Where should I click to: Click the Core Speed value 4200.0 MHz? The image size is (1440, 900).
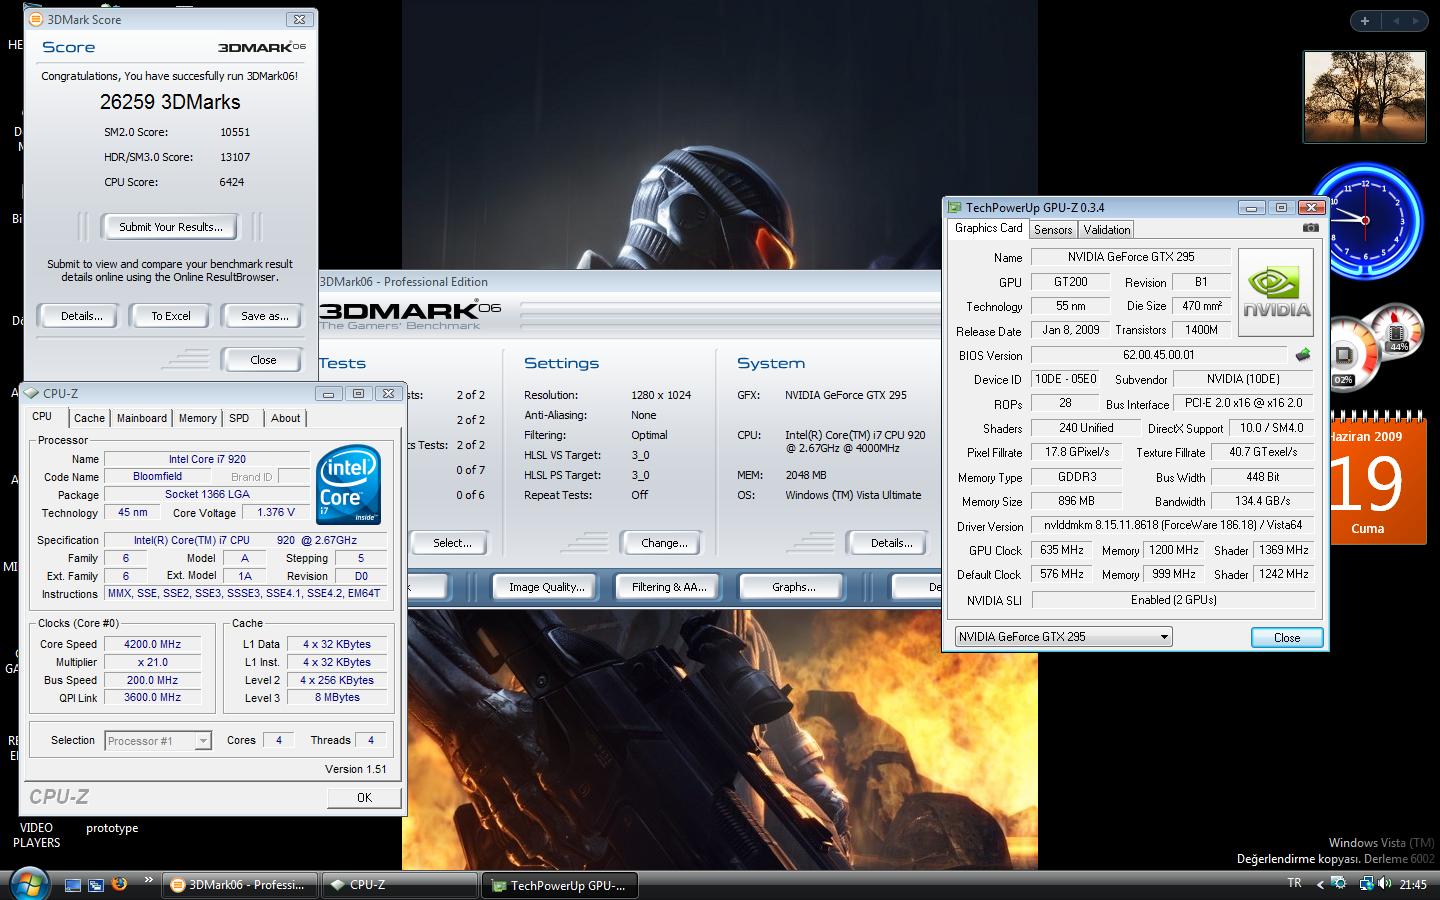click(x=152, y=644)
